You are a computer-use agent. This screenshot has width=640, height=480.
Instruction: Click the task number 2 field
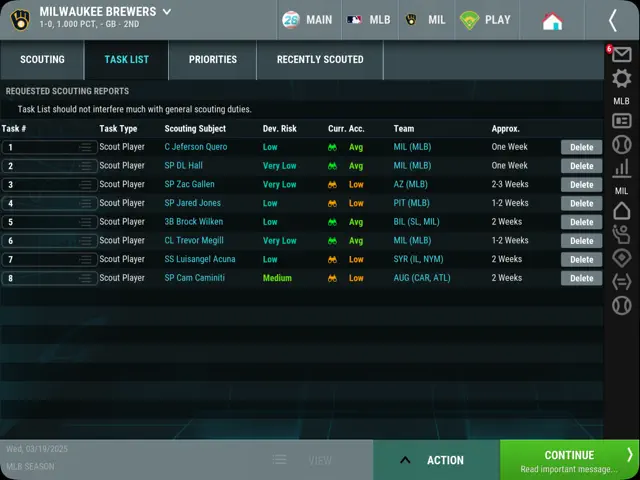49,166
